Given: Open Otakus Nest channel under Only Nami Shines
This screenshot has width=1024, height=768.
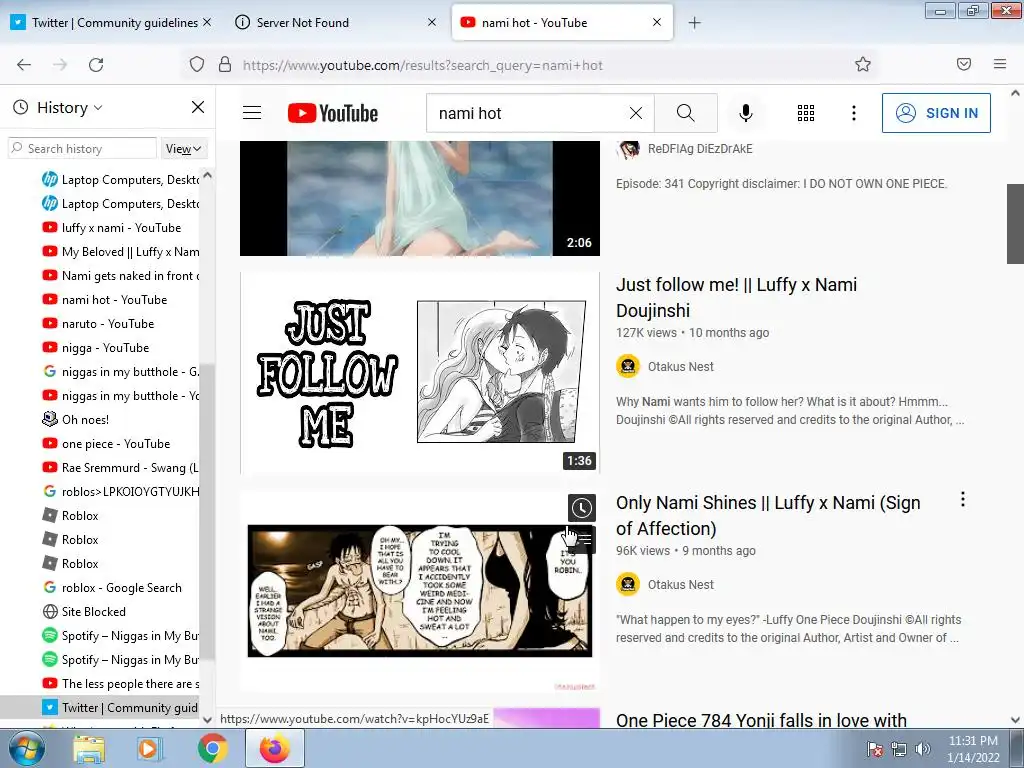Looking at the screenshot, I should tap(680, 584).
